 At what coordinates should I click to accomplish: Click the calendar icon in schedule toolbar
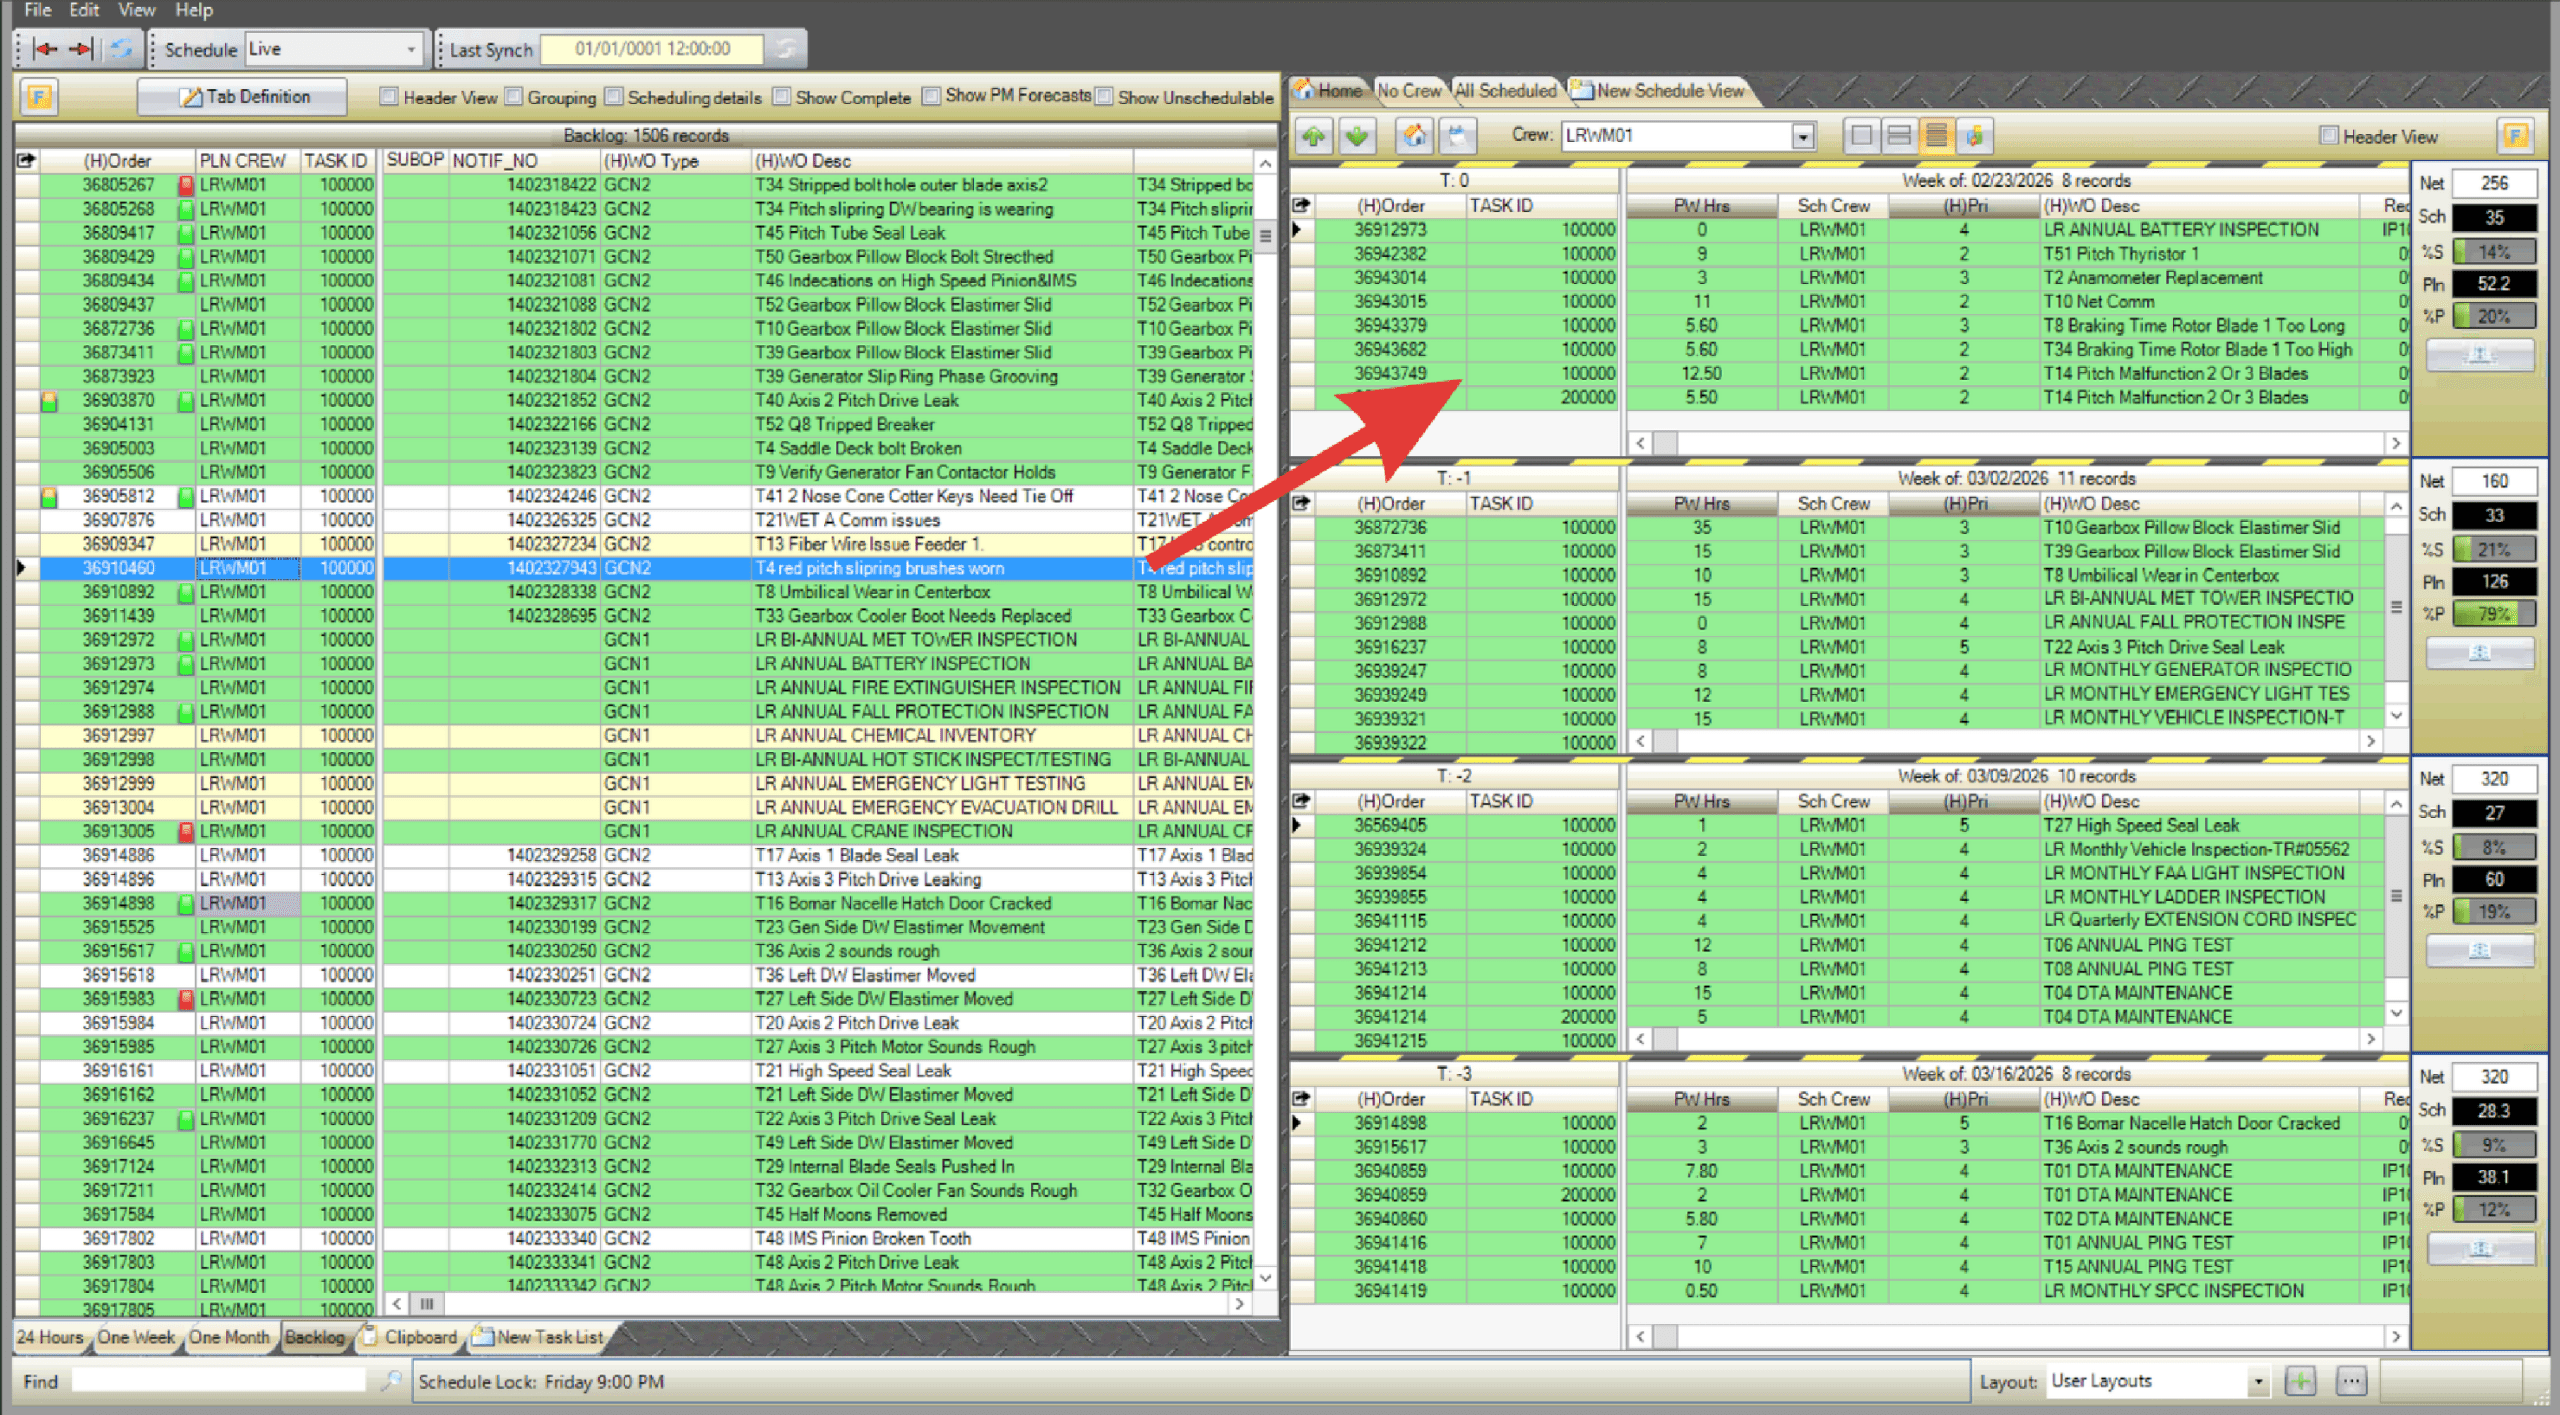tap(1457, 135)
